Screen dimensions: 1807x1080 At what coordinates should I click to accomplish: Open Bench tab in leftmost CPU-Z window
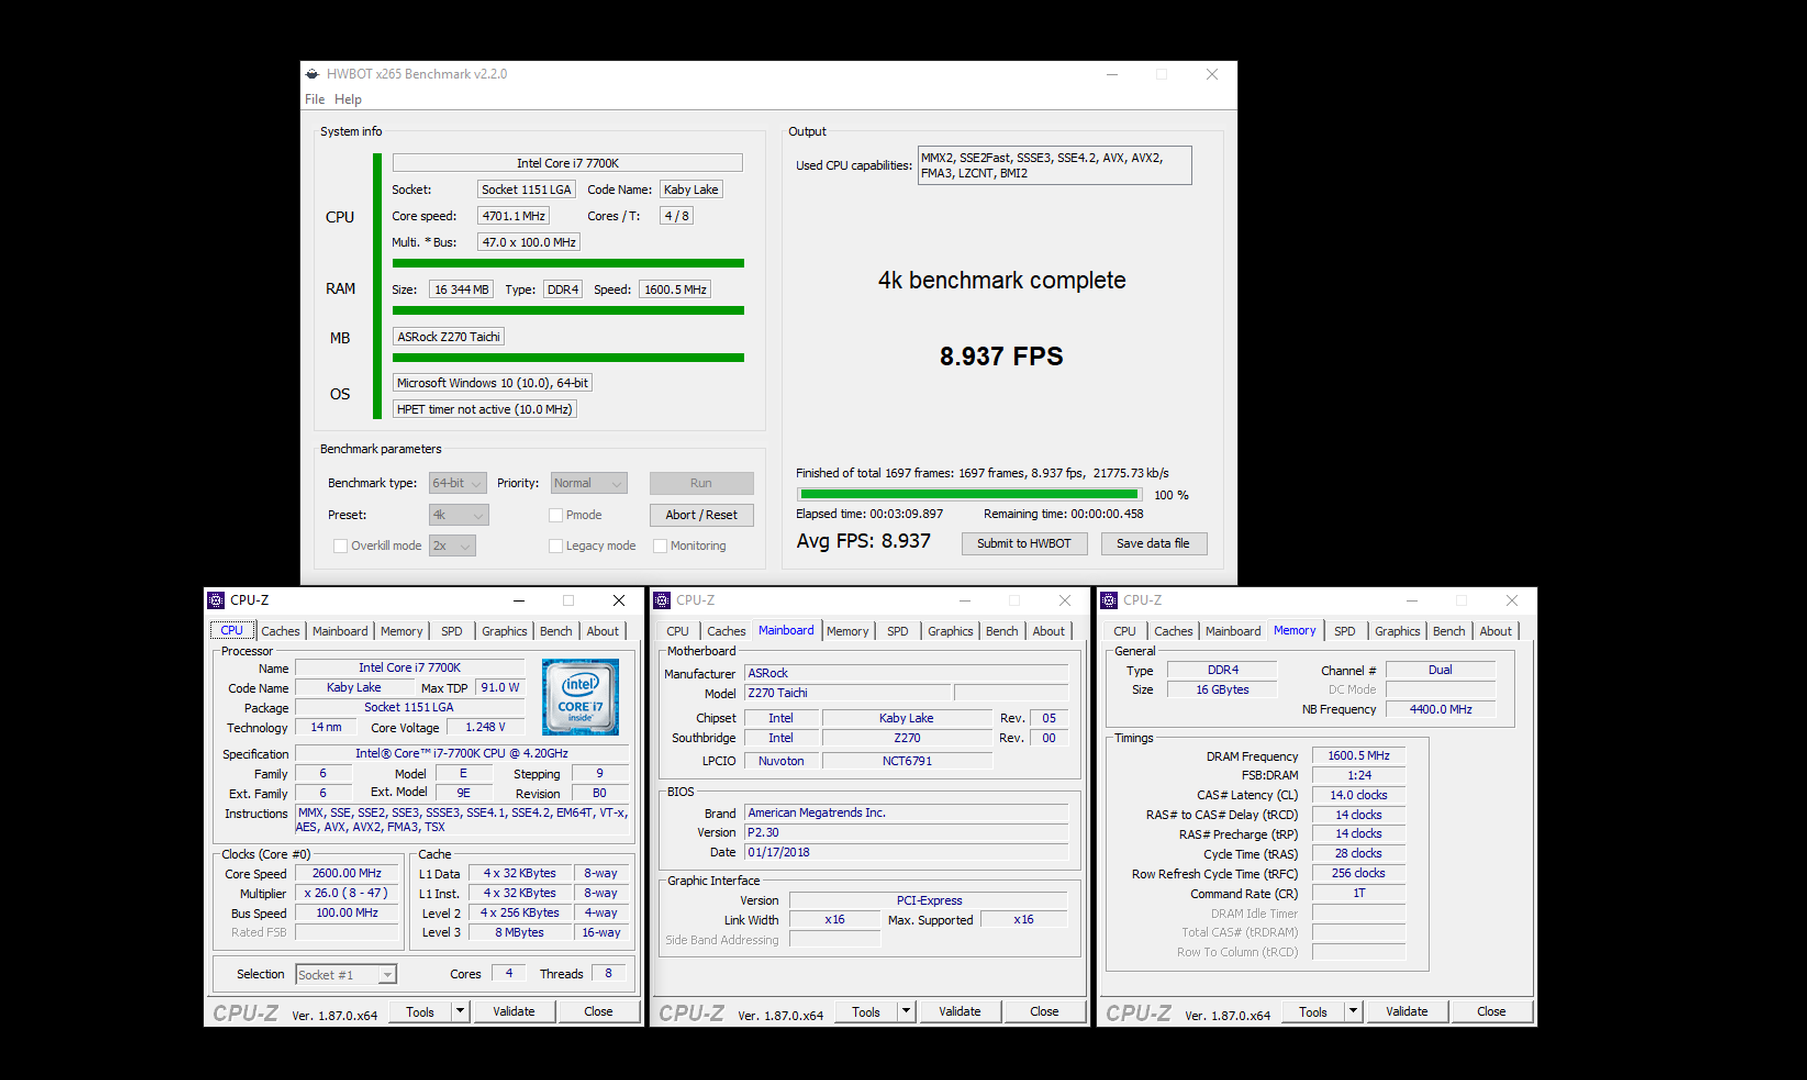coord(556,631)
